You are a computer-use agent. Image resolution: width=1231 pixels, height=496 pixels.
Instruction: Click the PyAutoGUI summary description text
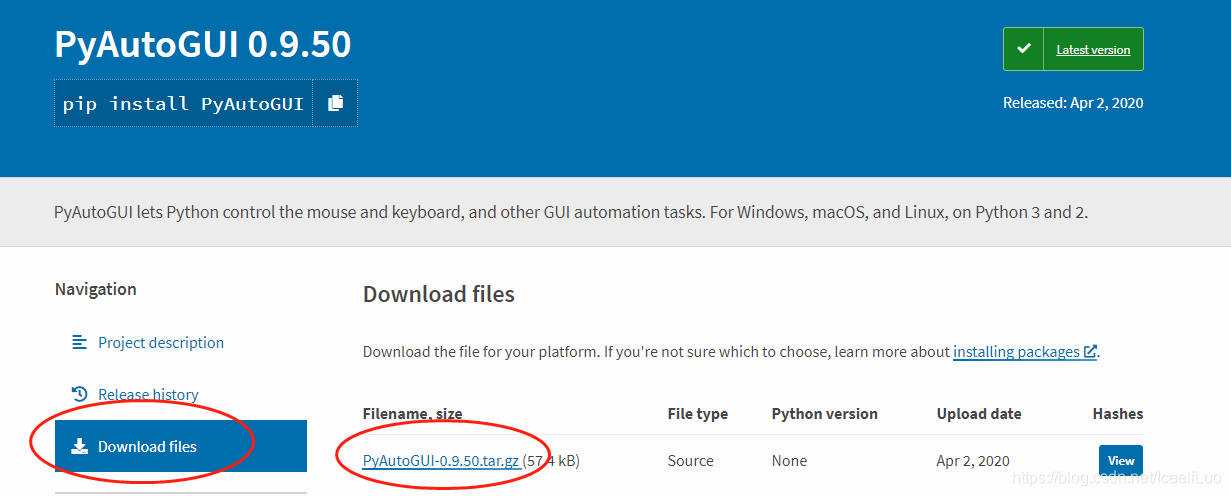pyautogui.click(x=571, y=212)
